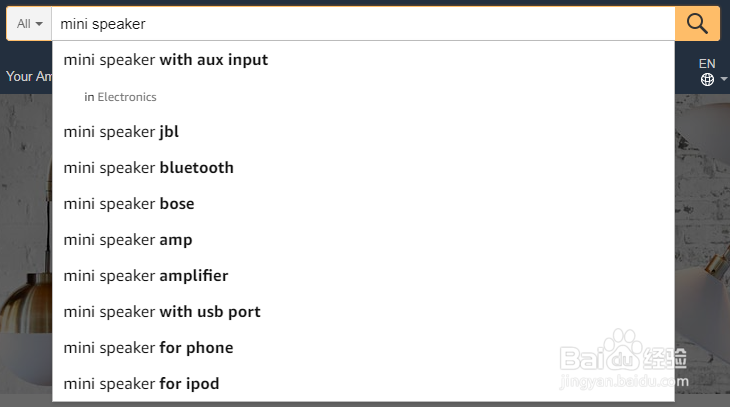This screenshot has width=730, height=407.
Task: Select suggestion mini speaker with aux input
Action: (x=165, y=60)
